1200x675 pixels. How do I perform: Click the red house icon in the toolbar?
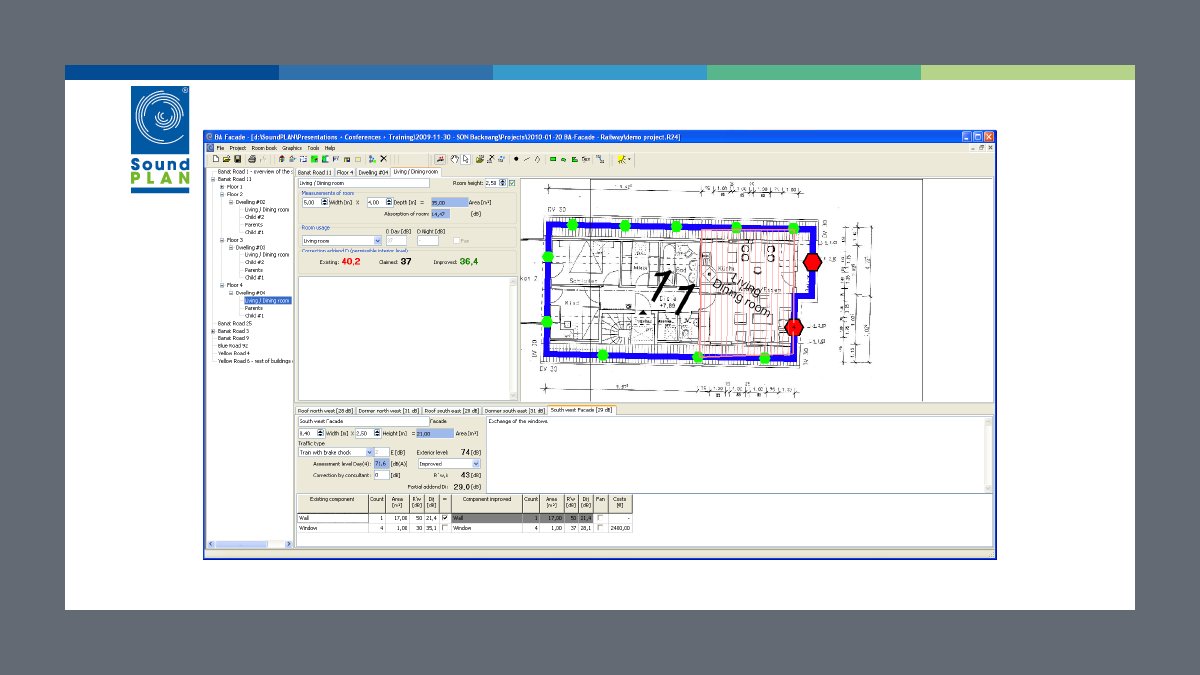pyautogui.click(x=281, y=158)
